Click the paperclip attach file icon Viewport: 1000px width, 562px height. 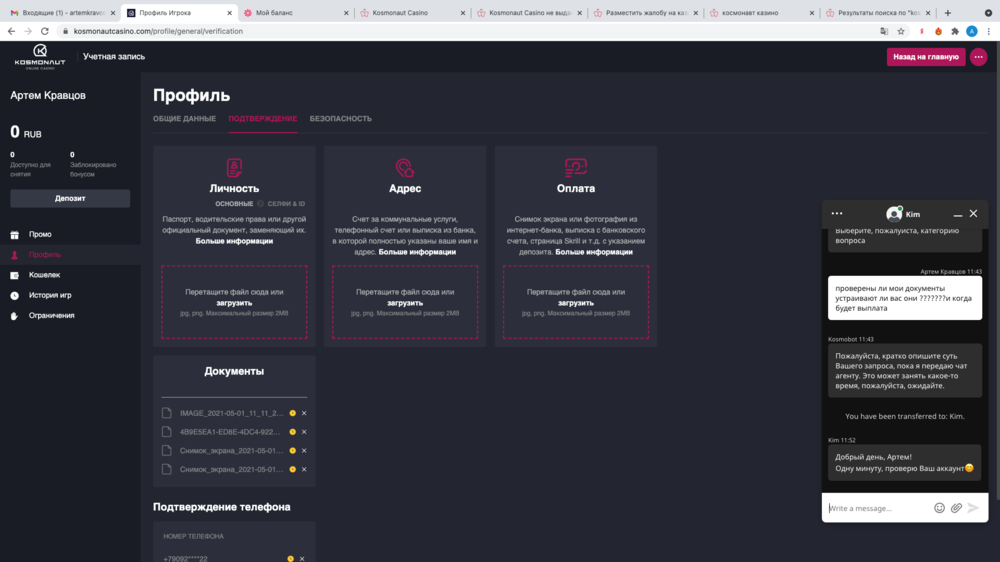click(956, 508)
